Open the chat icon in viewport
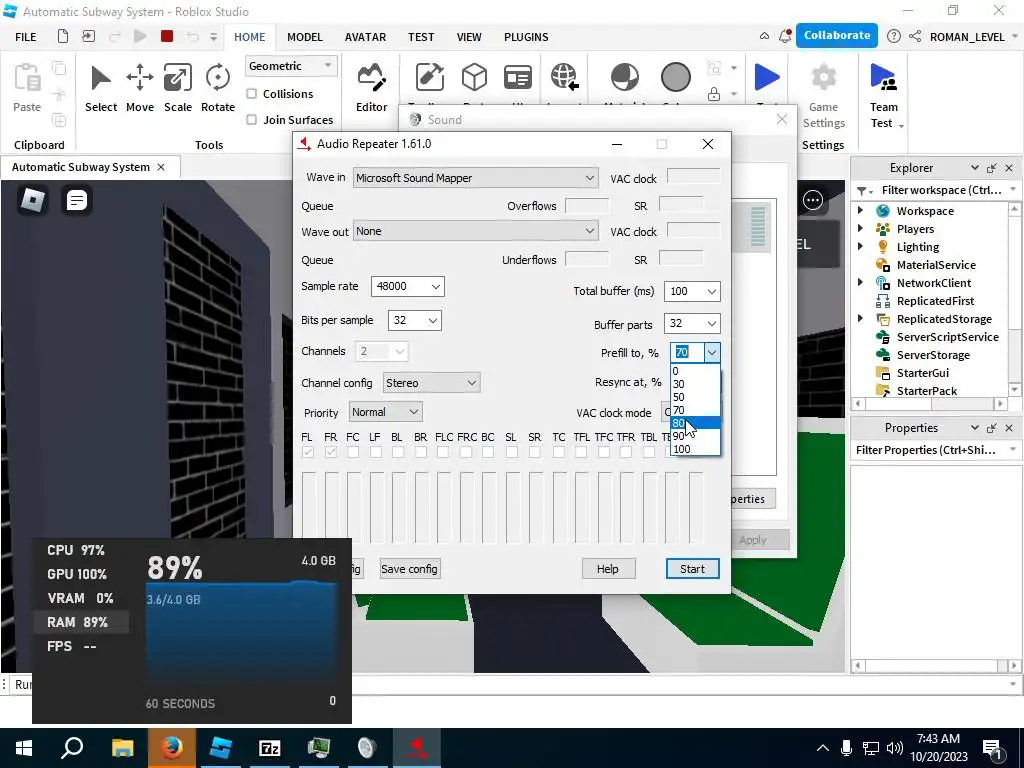 coord(76,200)
